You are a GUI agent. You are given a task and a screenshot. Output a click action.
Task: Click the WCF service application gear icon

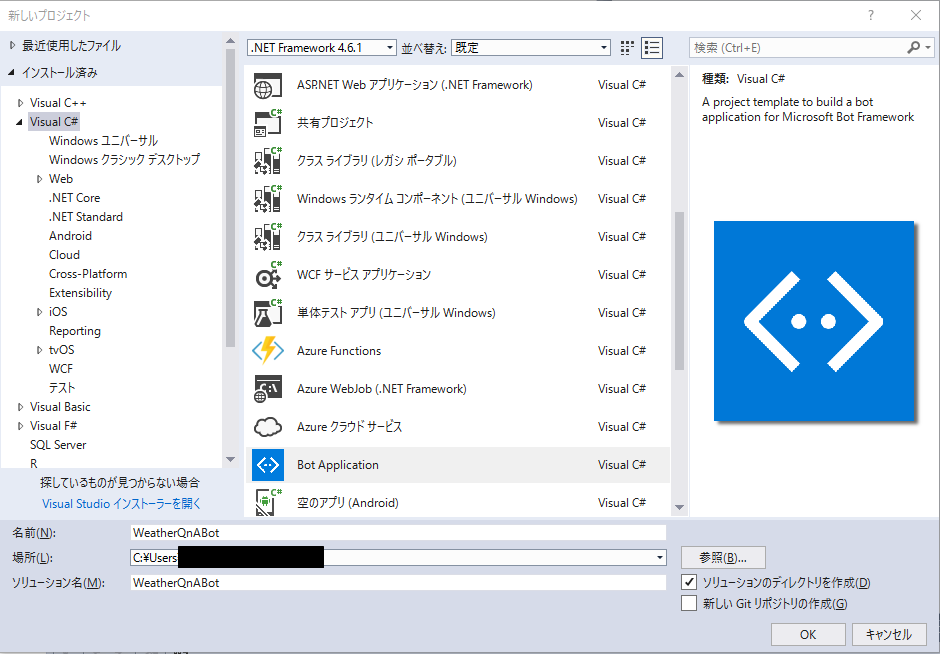tap(267, 275)
